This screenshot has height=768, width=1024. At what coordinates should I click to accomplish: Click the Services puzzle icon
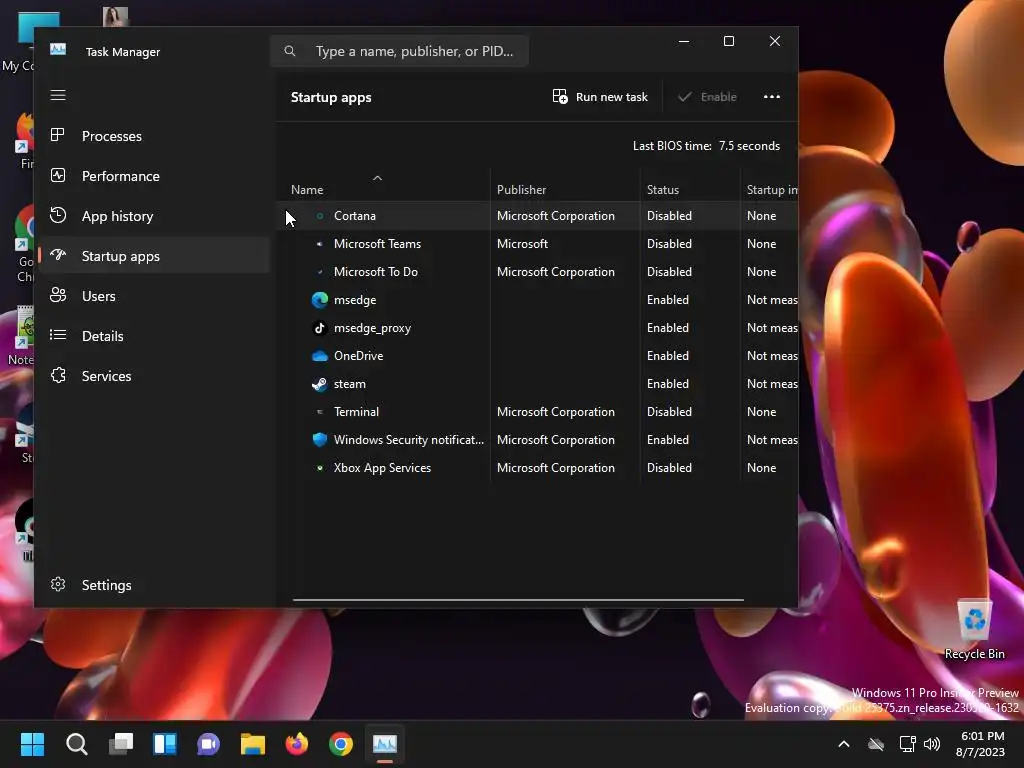58,376
